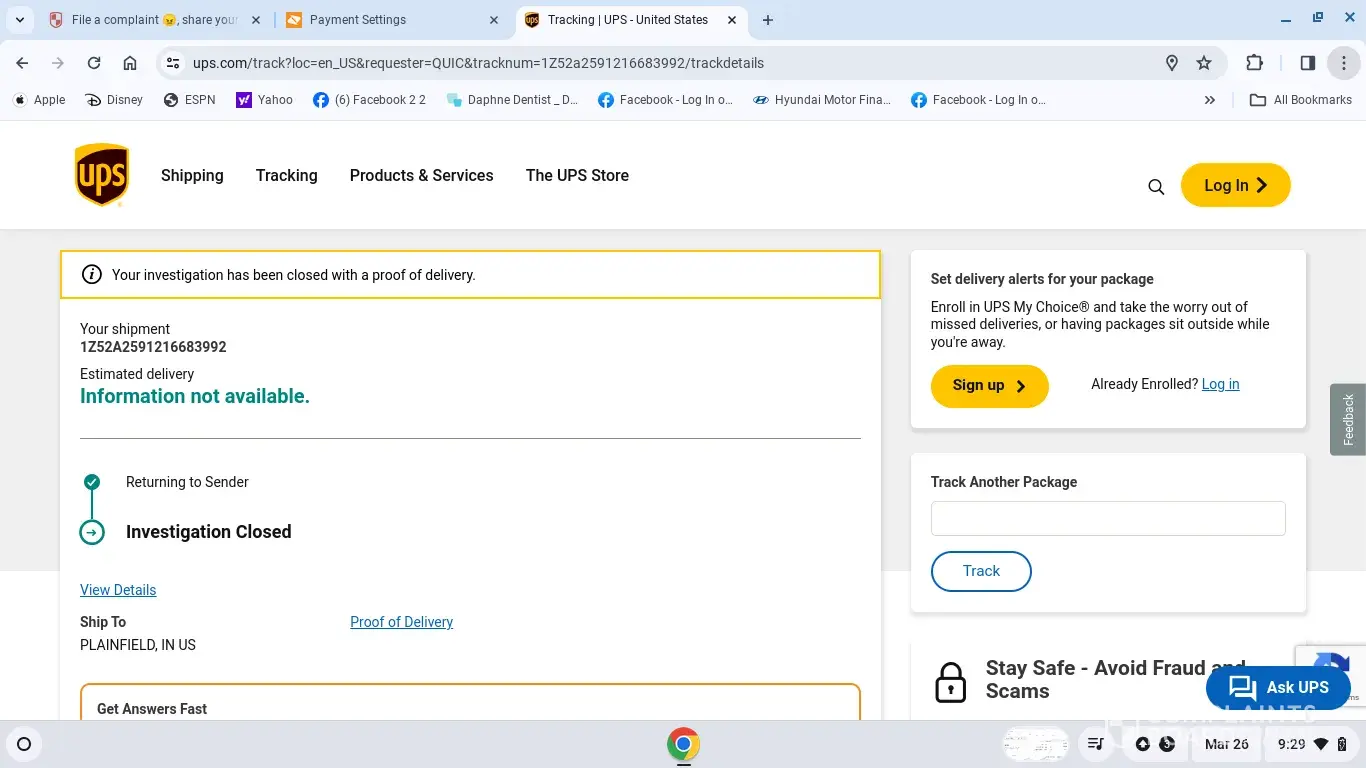
Task: Bookmark this page with the star icon
Action: pyautogui.click(x=1204, y=63)
